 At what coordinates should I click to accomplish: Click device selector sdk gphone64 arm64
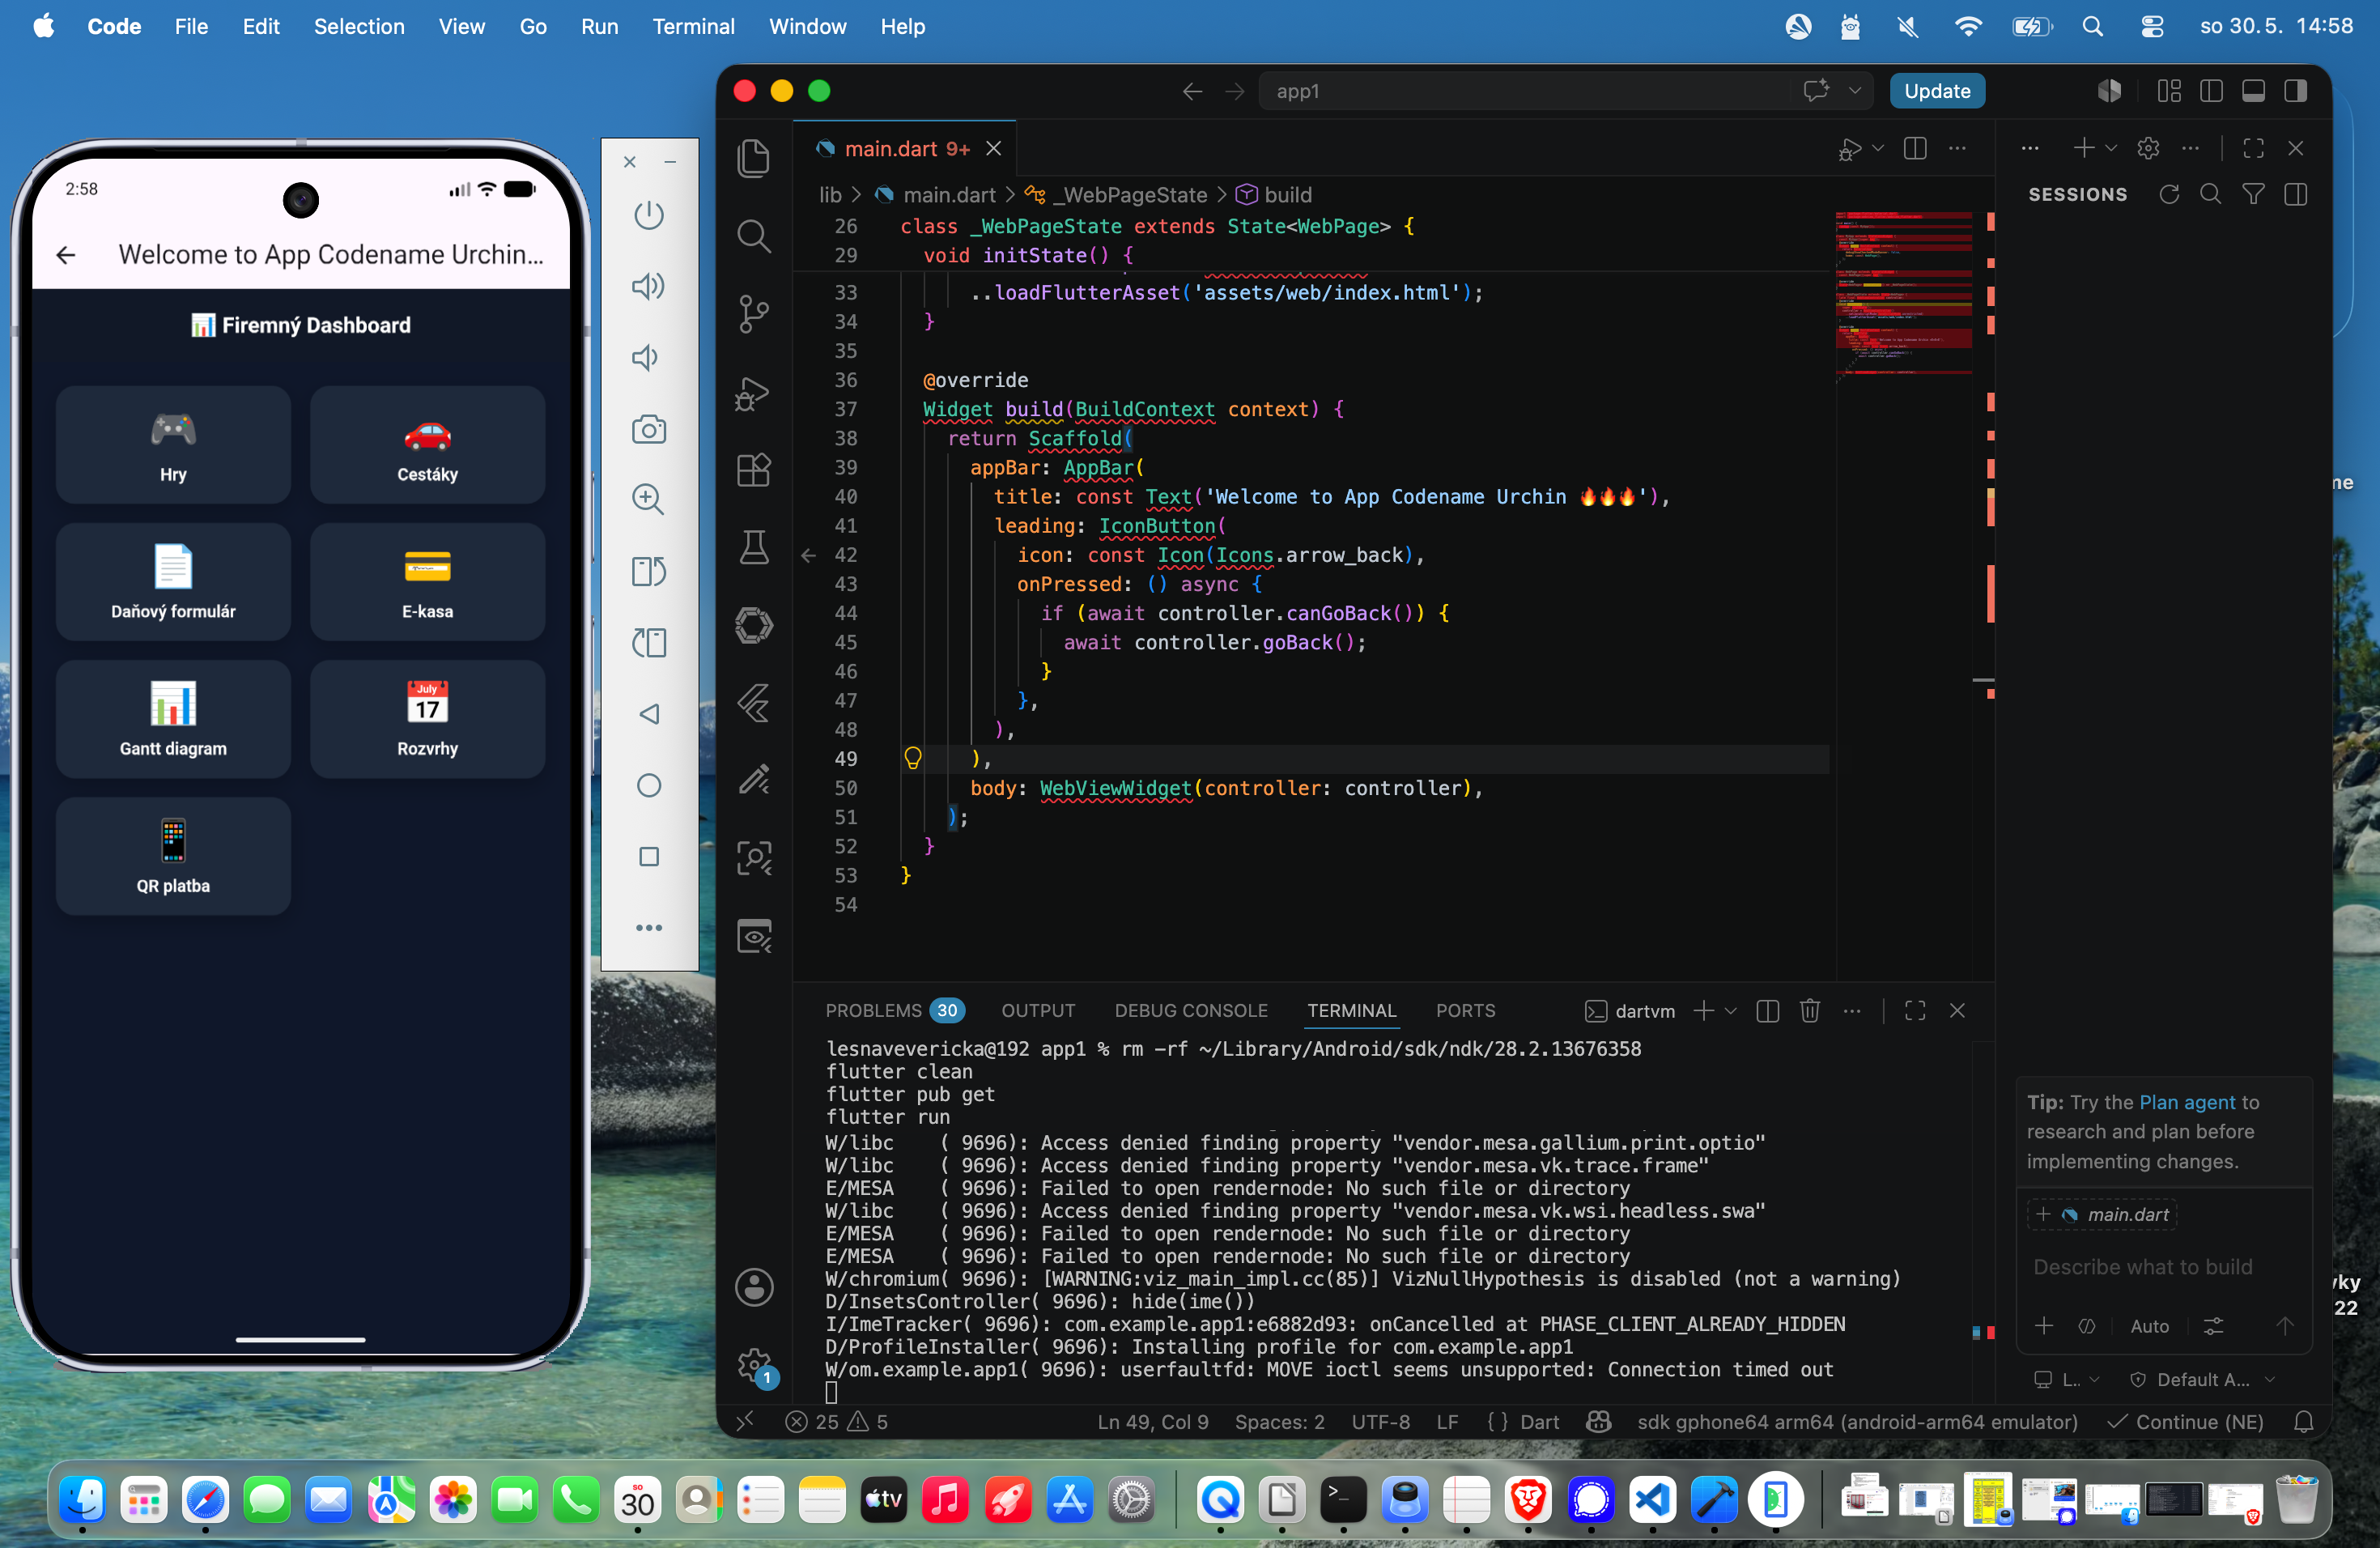tap(1857, 1422)
